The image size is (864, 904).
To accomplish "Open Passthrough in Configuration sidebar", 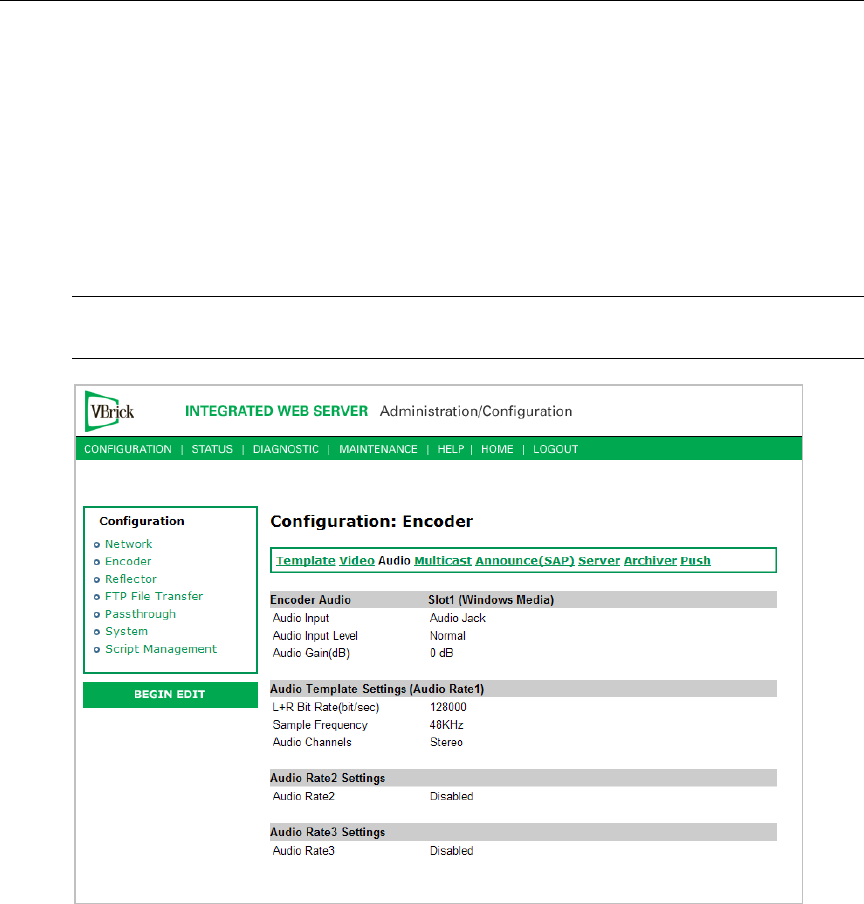I will point(141,614).
